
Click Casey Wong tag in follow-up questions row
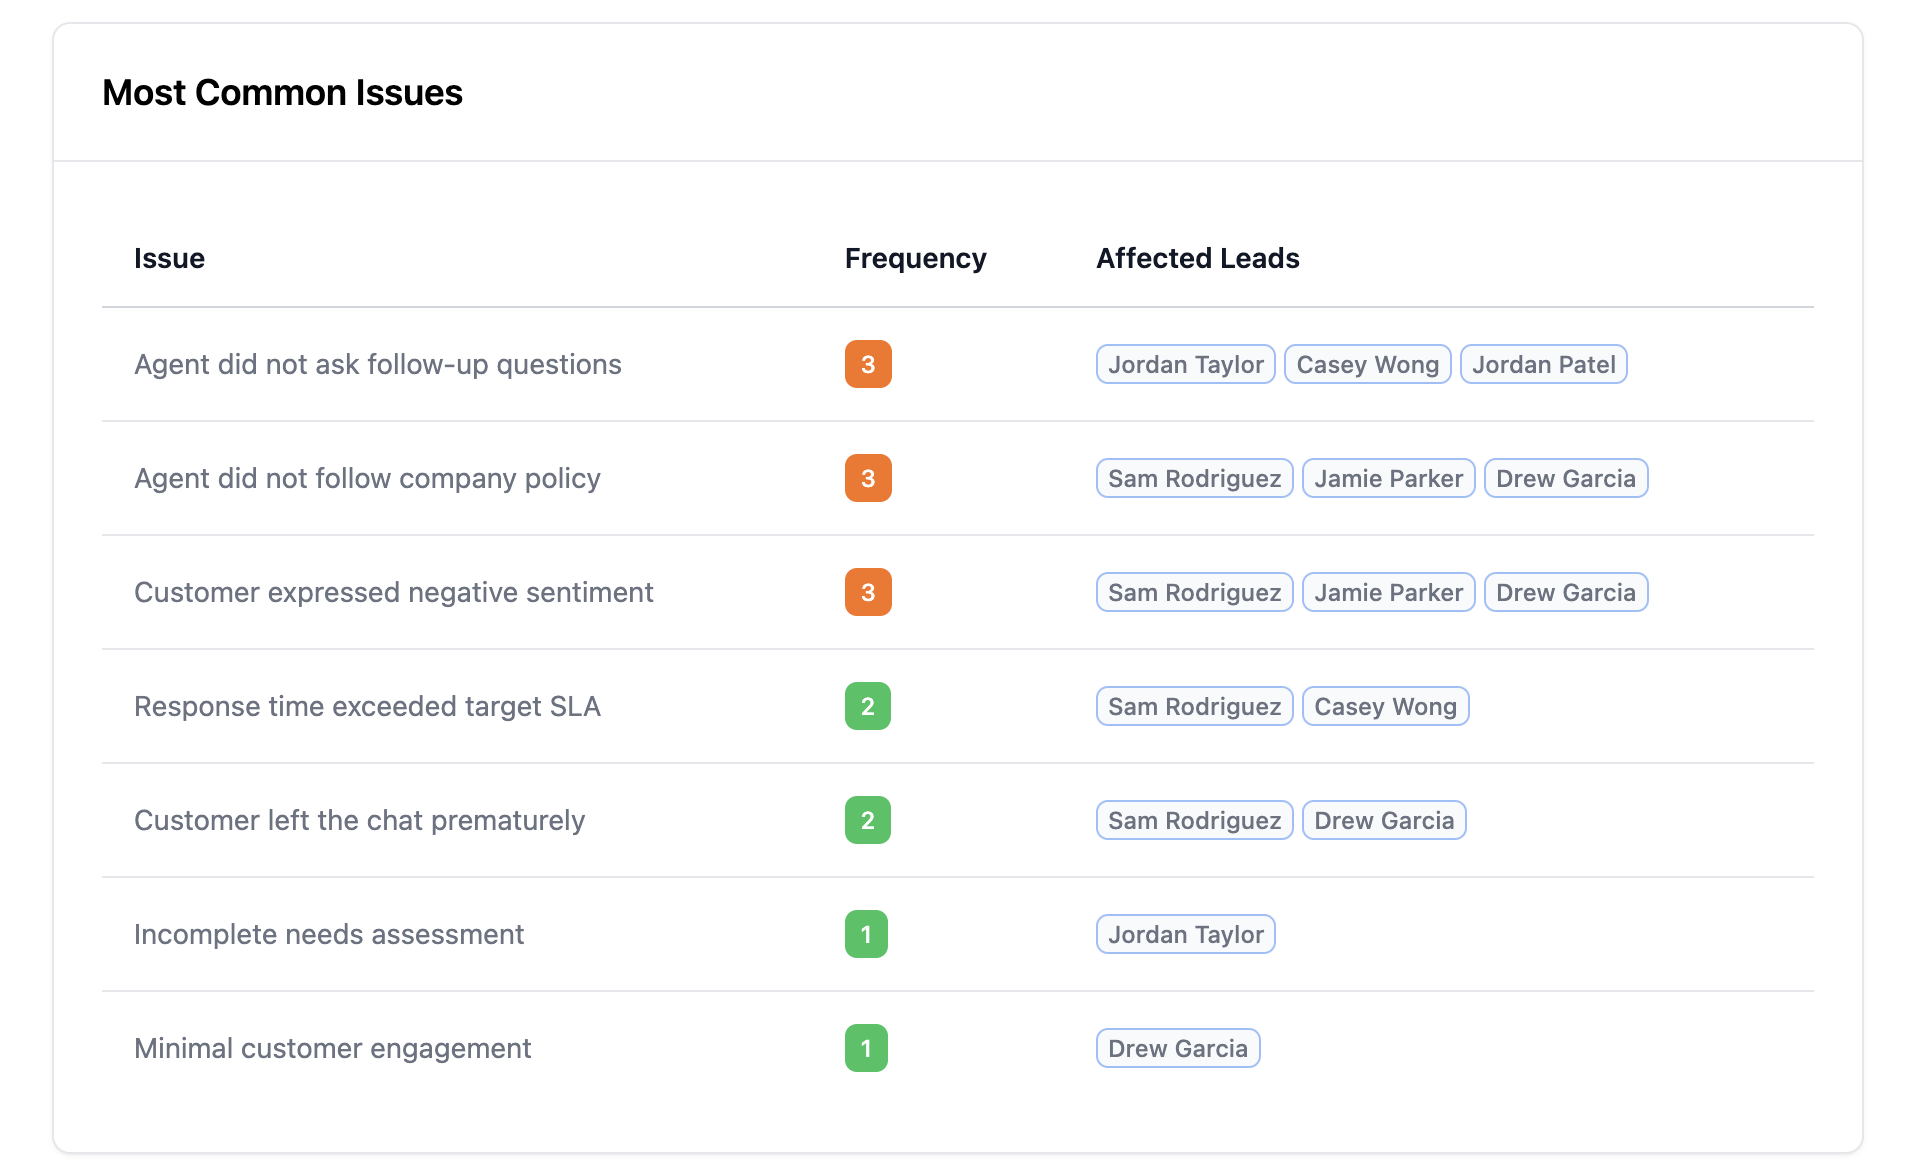[x=1367, y=365]
